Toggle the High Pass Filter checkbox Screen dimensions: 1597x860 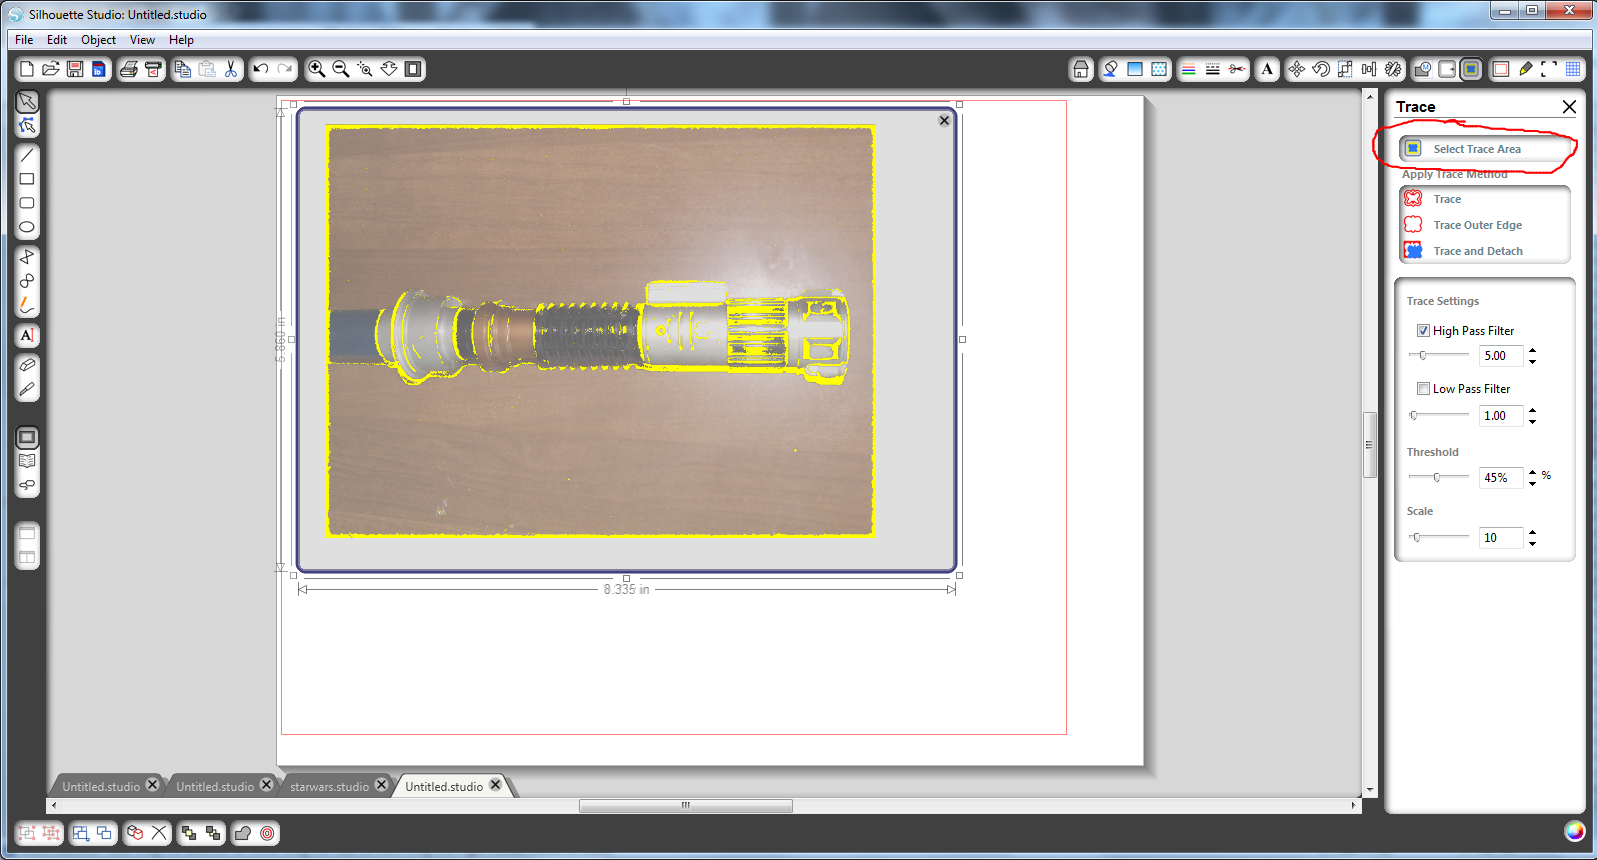[1423, 331]
